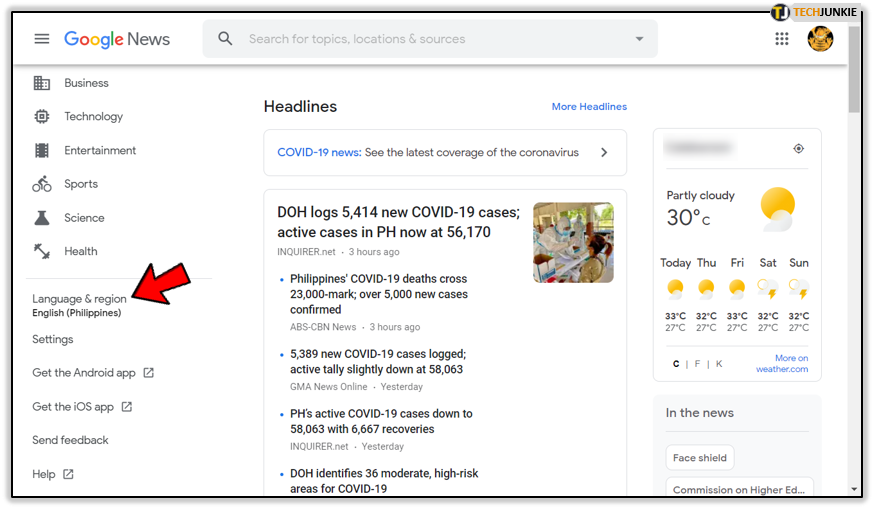Go to Technology section
The width and height of the screenshot is (874, 509).
tap(93, 117)
